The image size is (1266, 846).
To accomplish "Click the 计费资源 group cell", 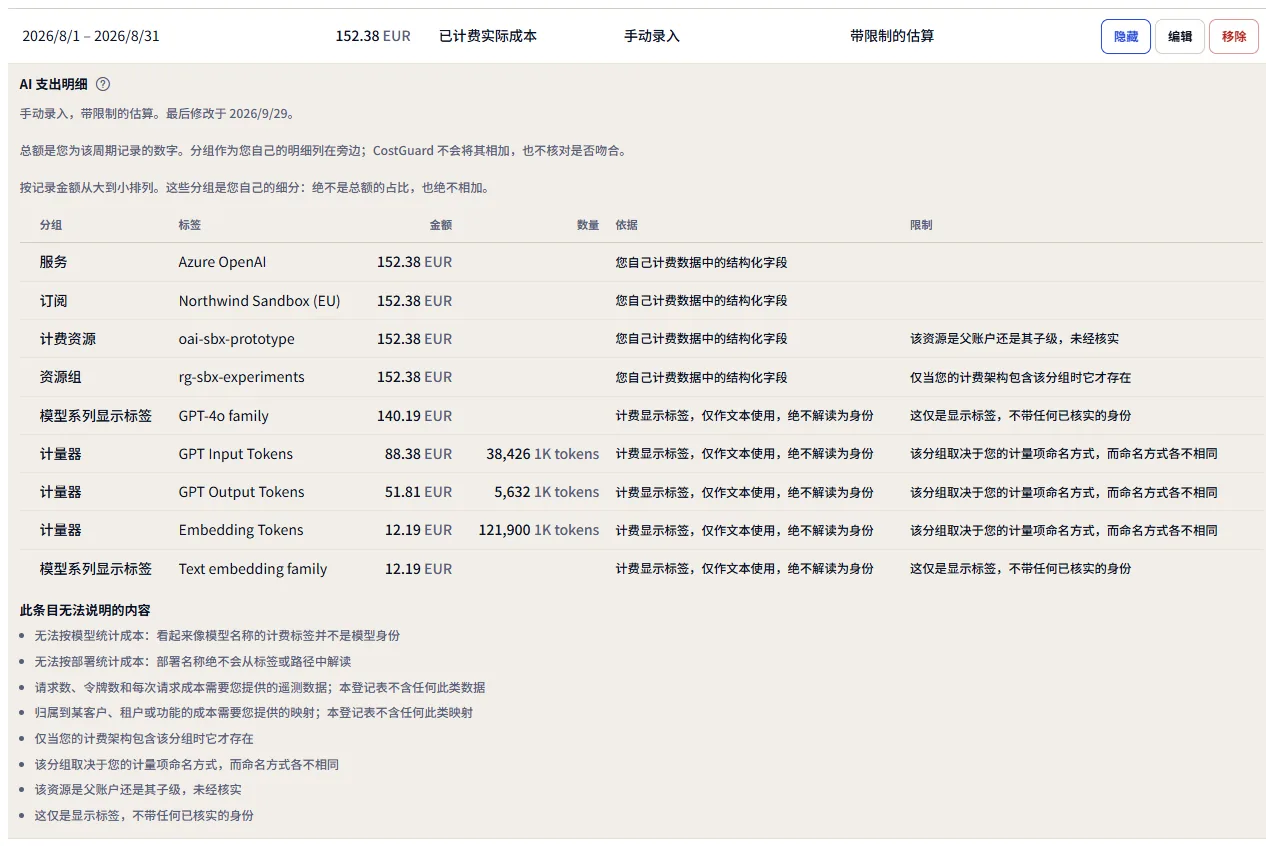I will [x=68, y=339].
